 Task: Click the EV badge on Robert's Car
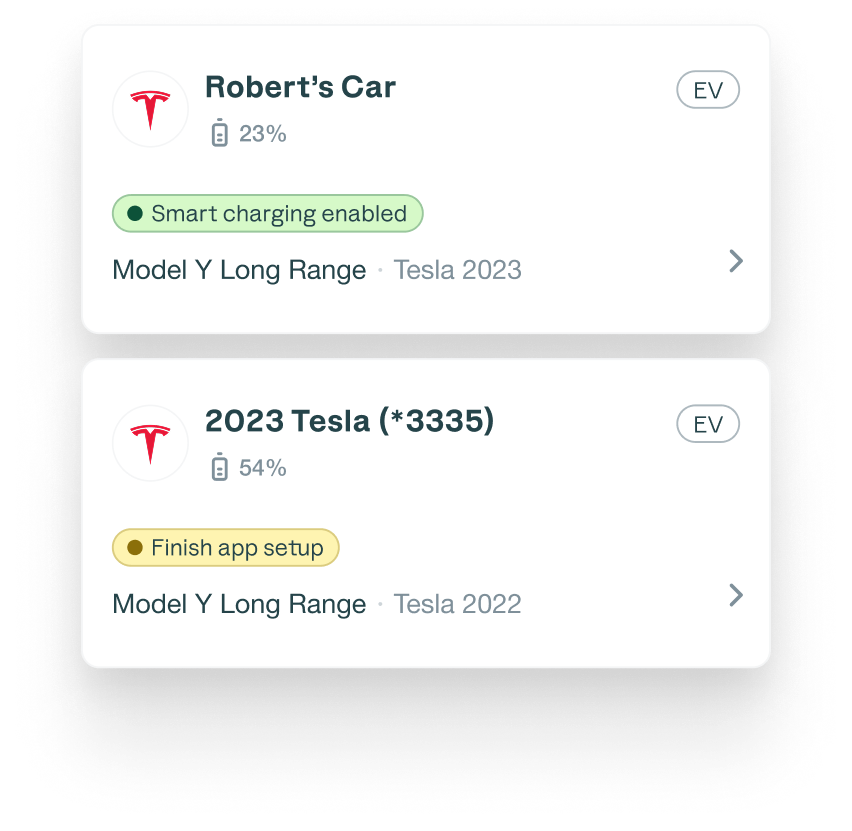click(708, 90)
